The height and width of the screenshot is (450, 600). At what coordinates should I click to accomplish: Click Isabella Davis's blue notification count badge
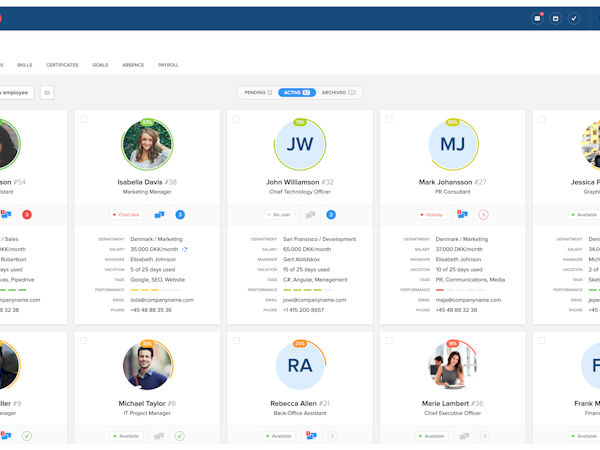(x=180, y=215)
